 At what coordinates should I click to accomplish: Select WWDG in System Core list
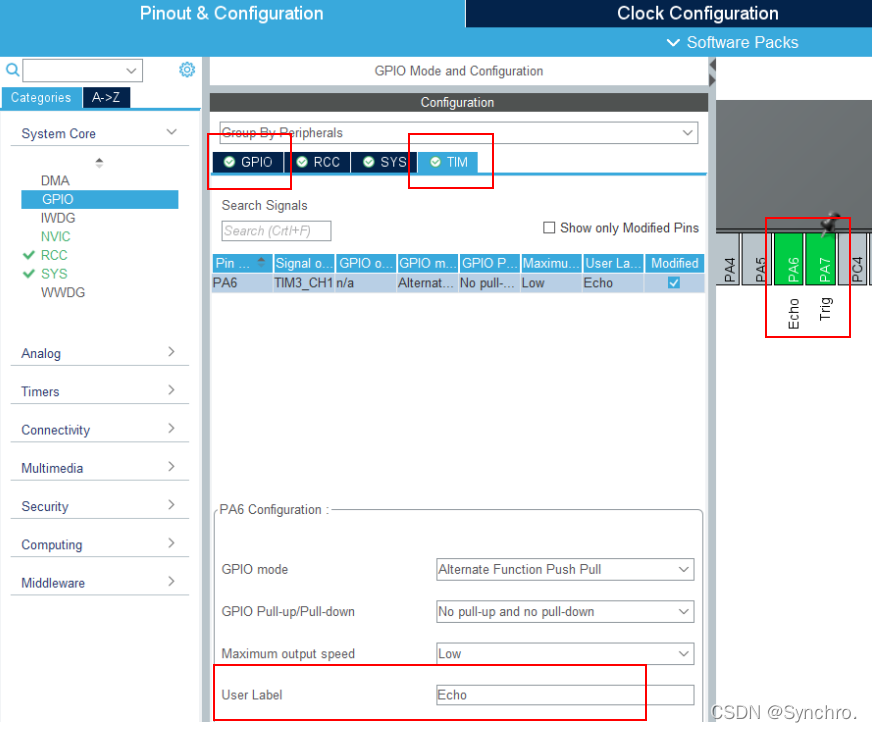[x=63, y=293]
